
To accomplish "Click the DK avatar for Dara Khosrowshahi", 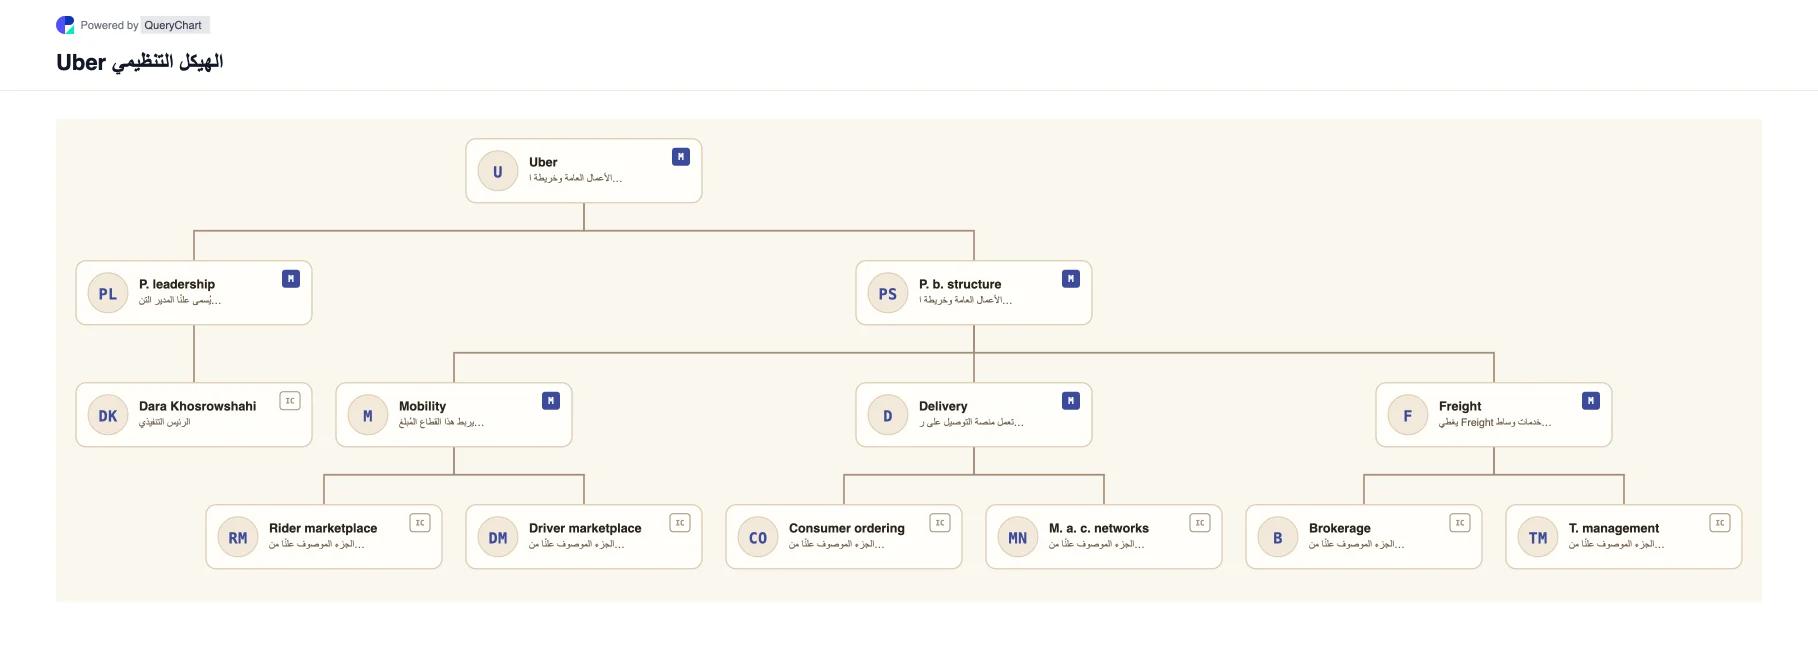I will tap(108, 415).
